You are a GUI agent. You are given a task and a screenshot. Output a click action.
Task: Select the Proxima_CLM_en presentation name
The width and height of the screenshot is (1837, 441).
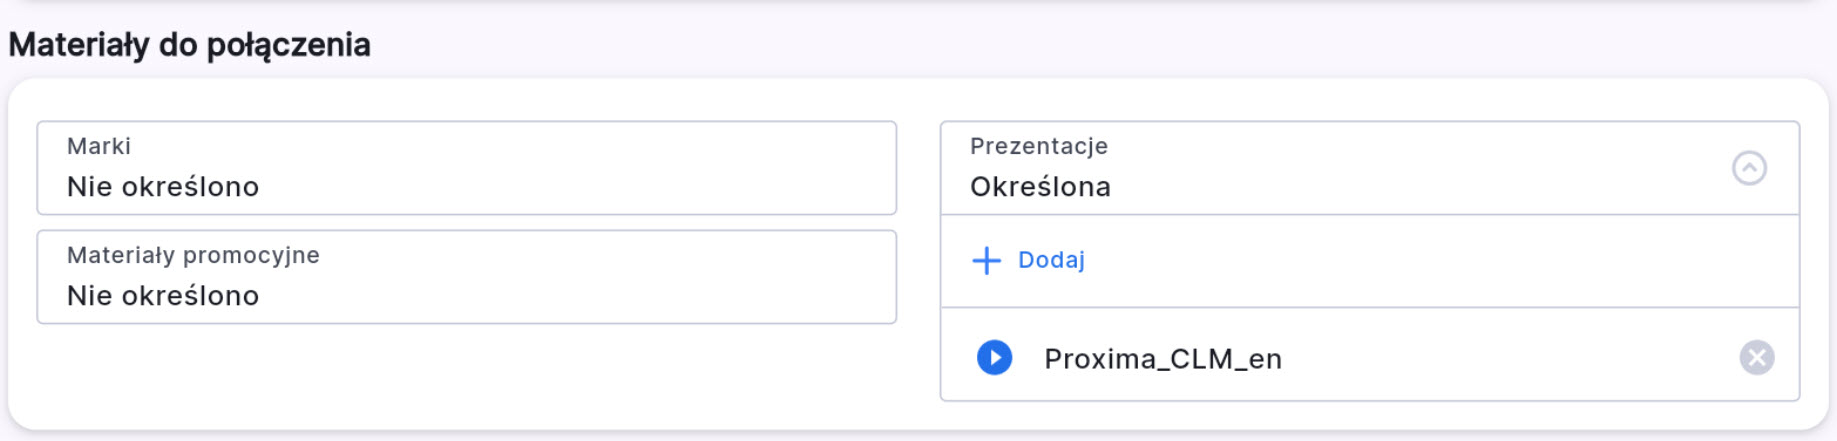(x=1162, y=359)
